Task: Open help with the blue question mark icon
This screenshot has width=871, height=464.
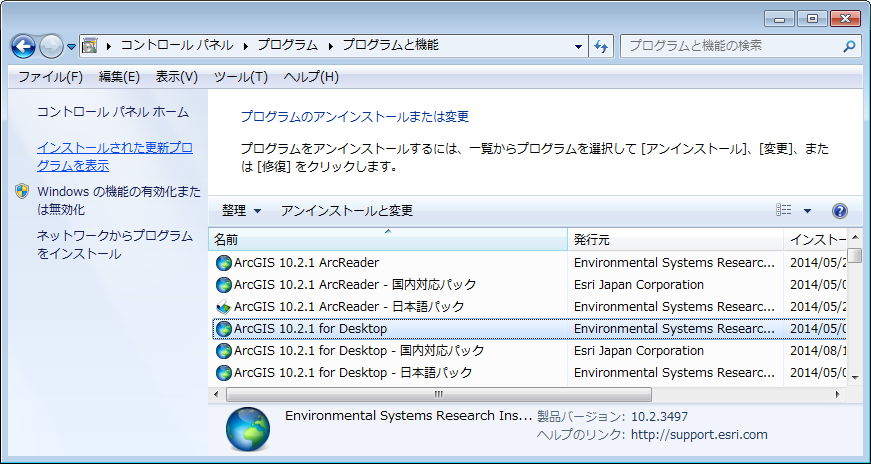Action: (x=840, y=211)
